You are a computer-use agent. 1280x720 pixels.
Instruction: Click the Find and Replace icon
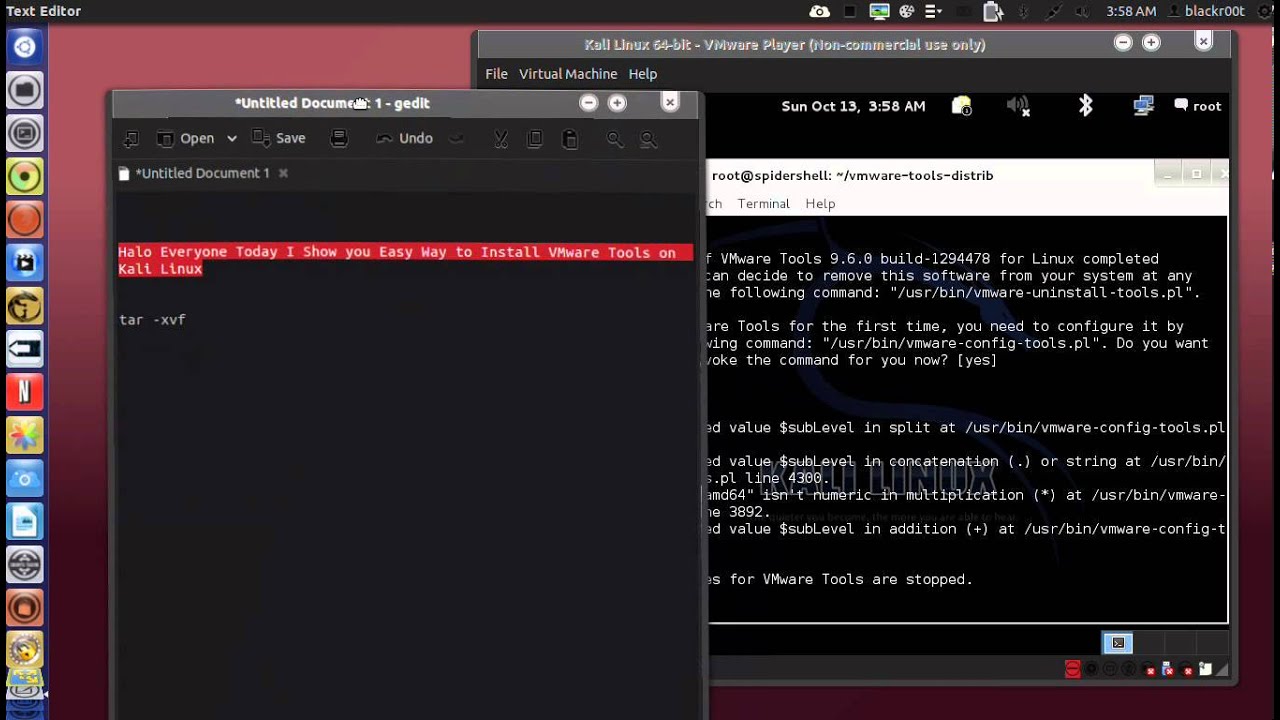click(x=648, y=139)
